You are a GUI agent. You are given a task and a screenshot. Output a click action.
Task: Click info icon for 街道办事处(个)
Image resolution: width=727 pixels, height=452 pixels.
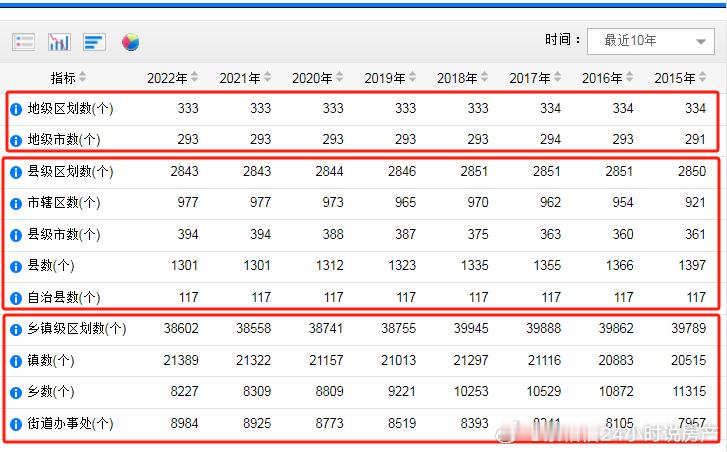16,424
